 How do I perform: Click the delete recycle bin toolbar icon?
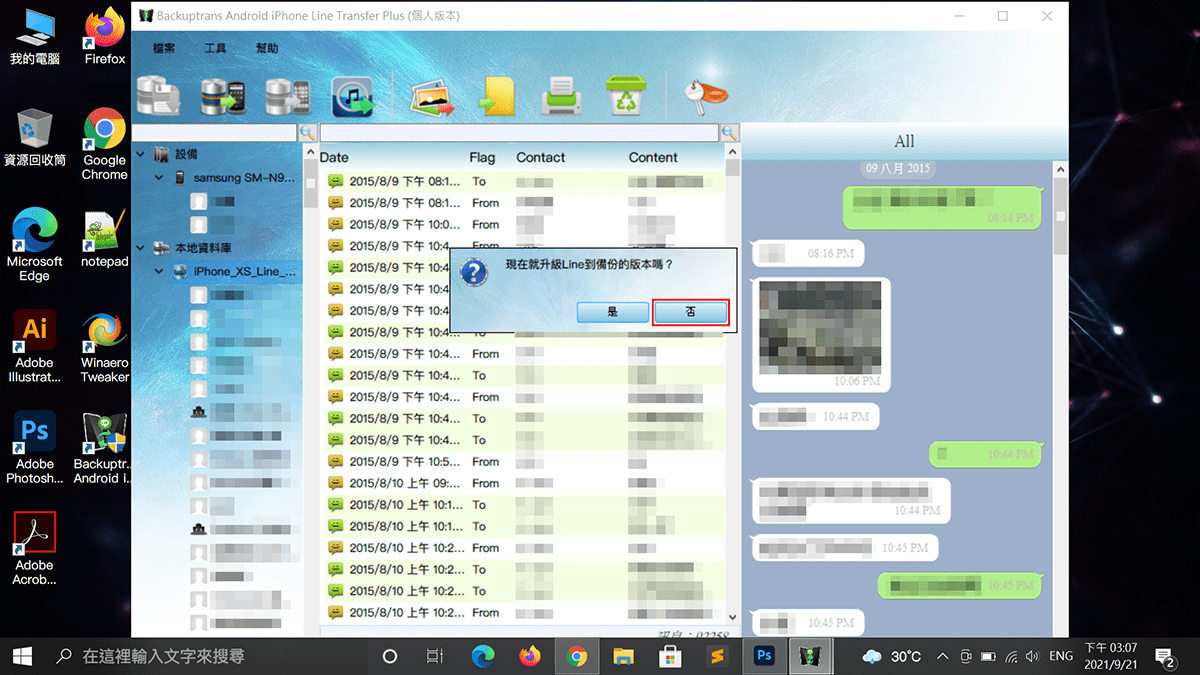(628, 95)
